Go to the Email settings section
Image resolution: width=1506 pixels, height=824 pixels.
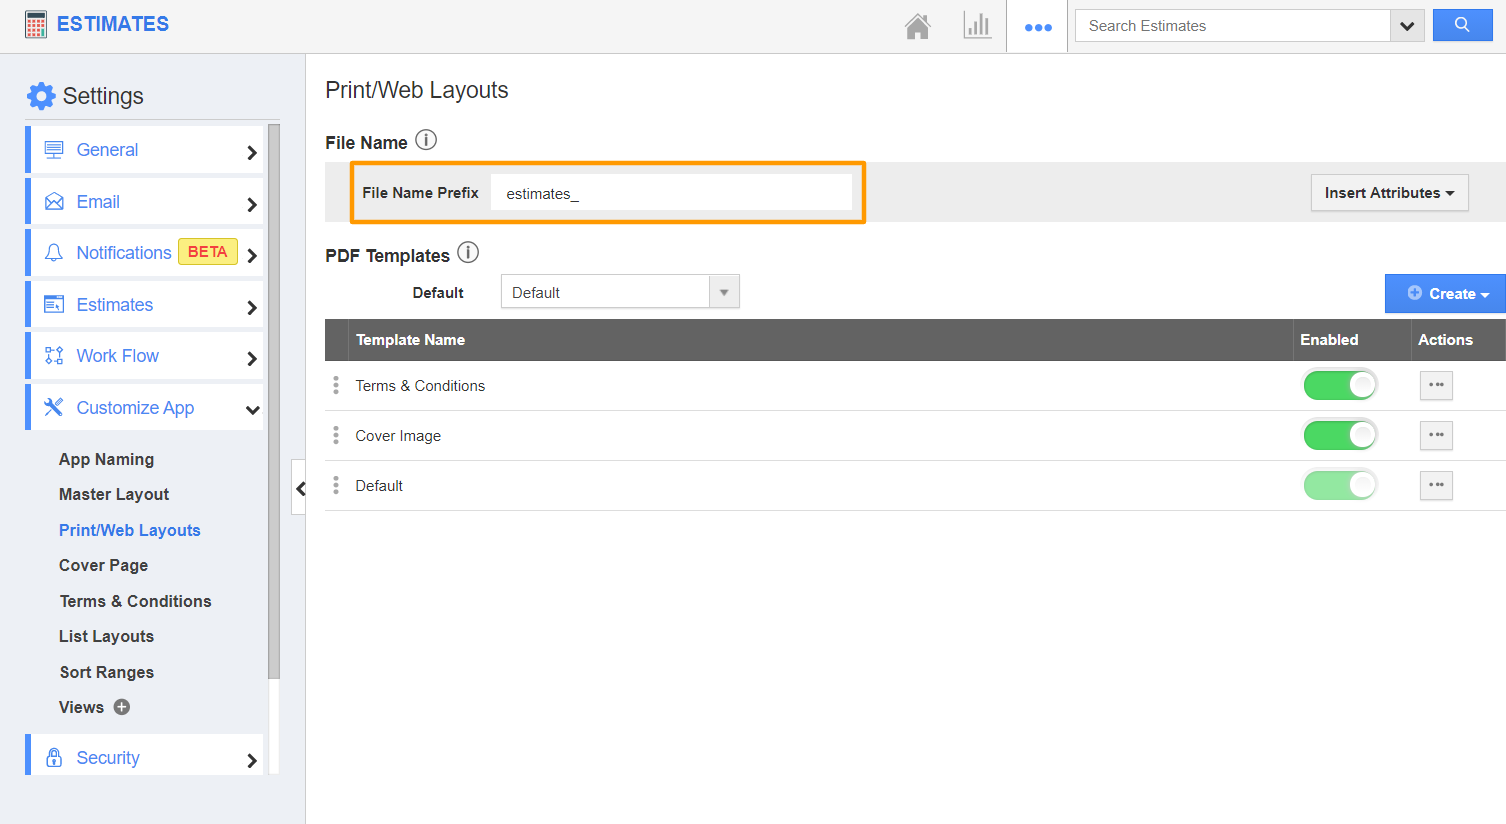97,201
